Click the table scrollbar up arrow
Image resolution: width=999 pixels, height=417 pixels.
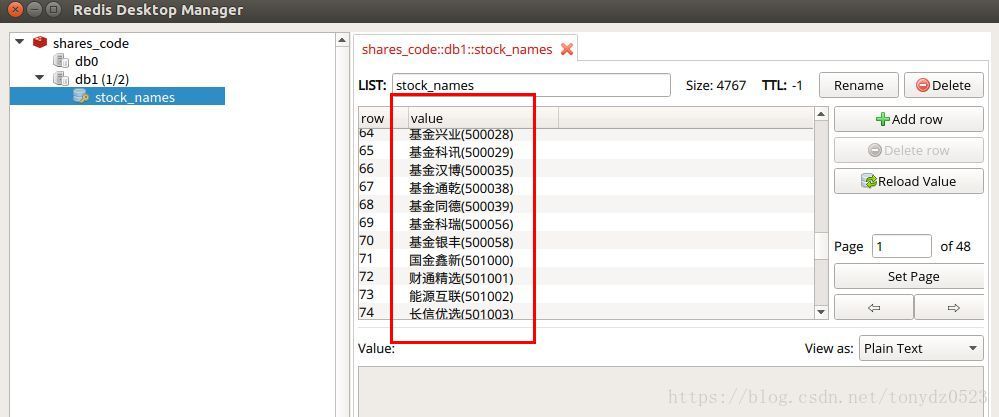[821, 115]
